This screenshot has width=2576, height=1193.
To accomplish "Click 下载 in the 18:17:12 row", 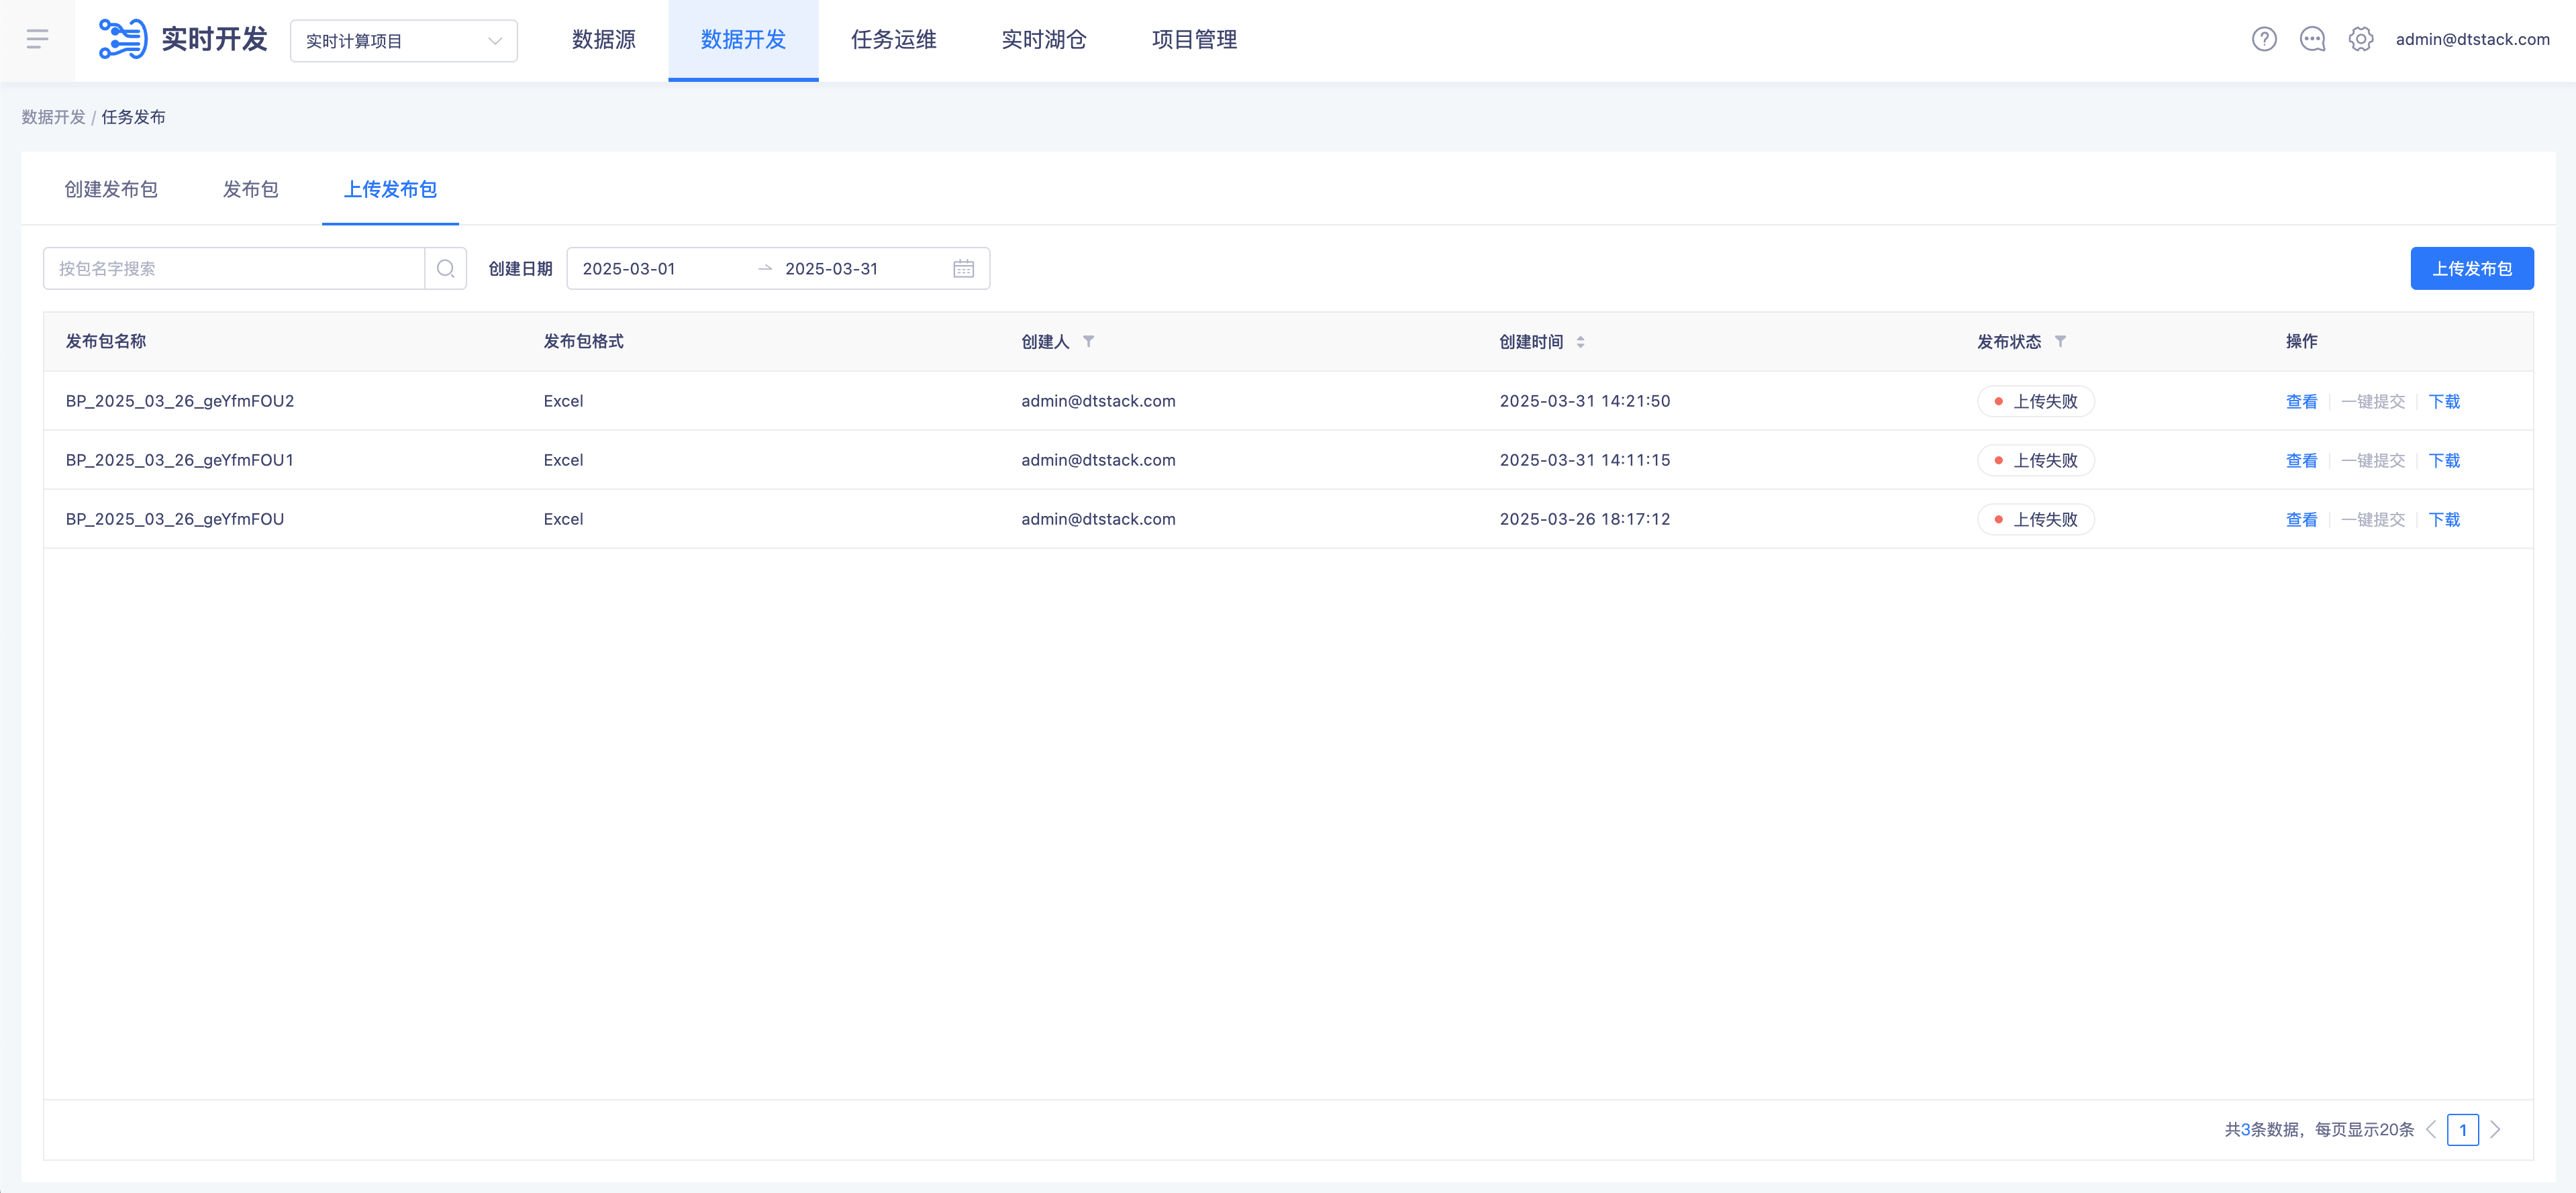I will pos(2444,519).
